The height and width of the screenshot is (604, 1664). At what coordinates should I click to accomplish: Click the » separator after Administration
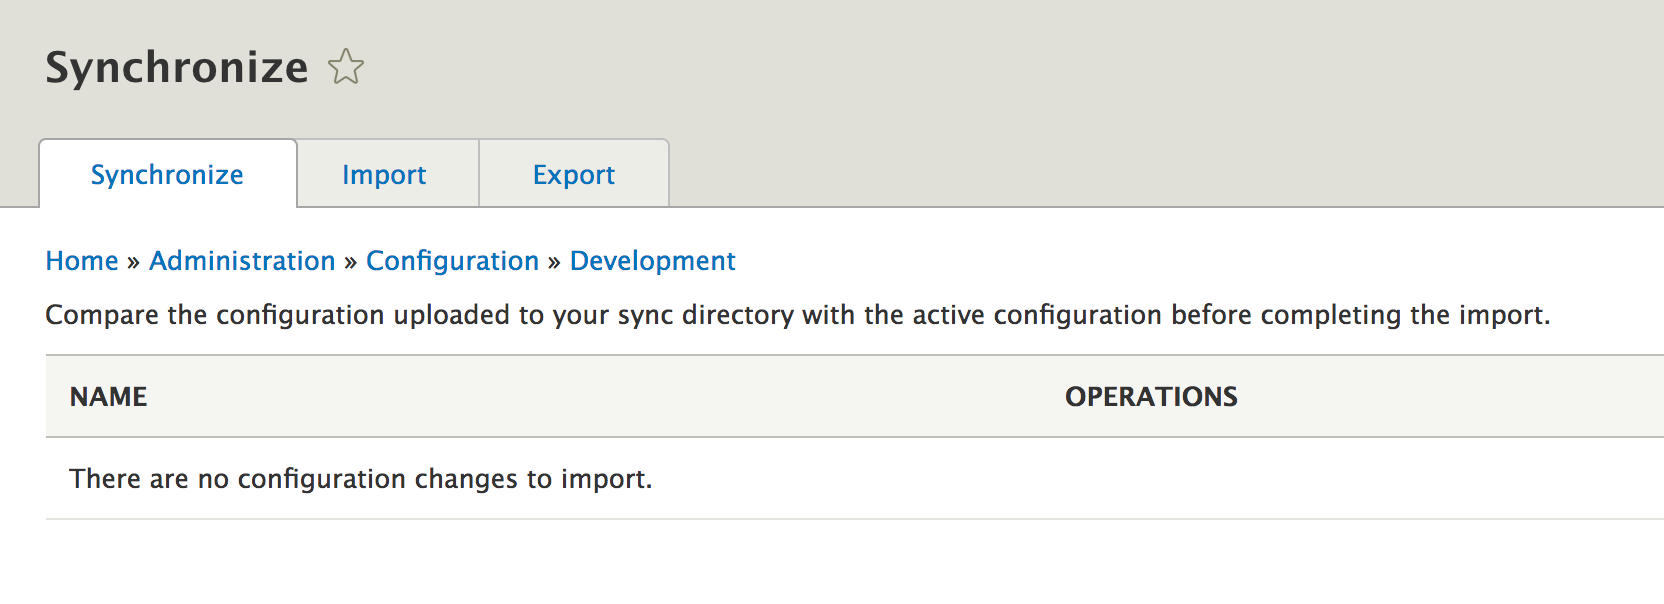coord(350,262)
